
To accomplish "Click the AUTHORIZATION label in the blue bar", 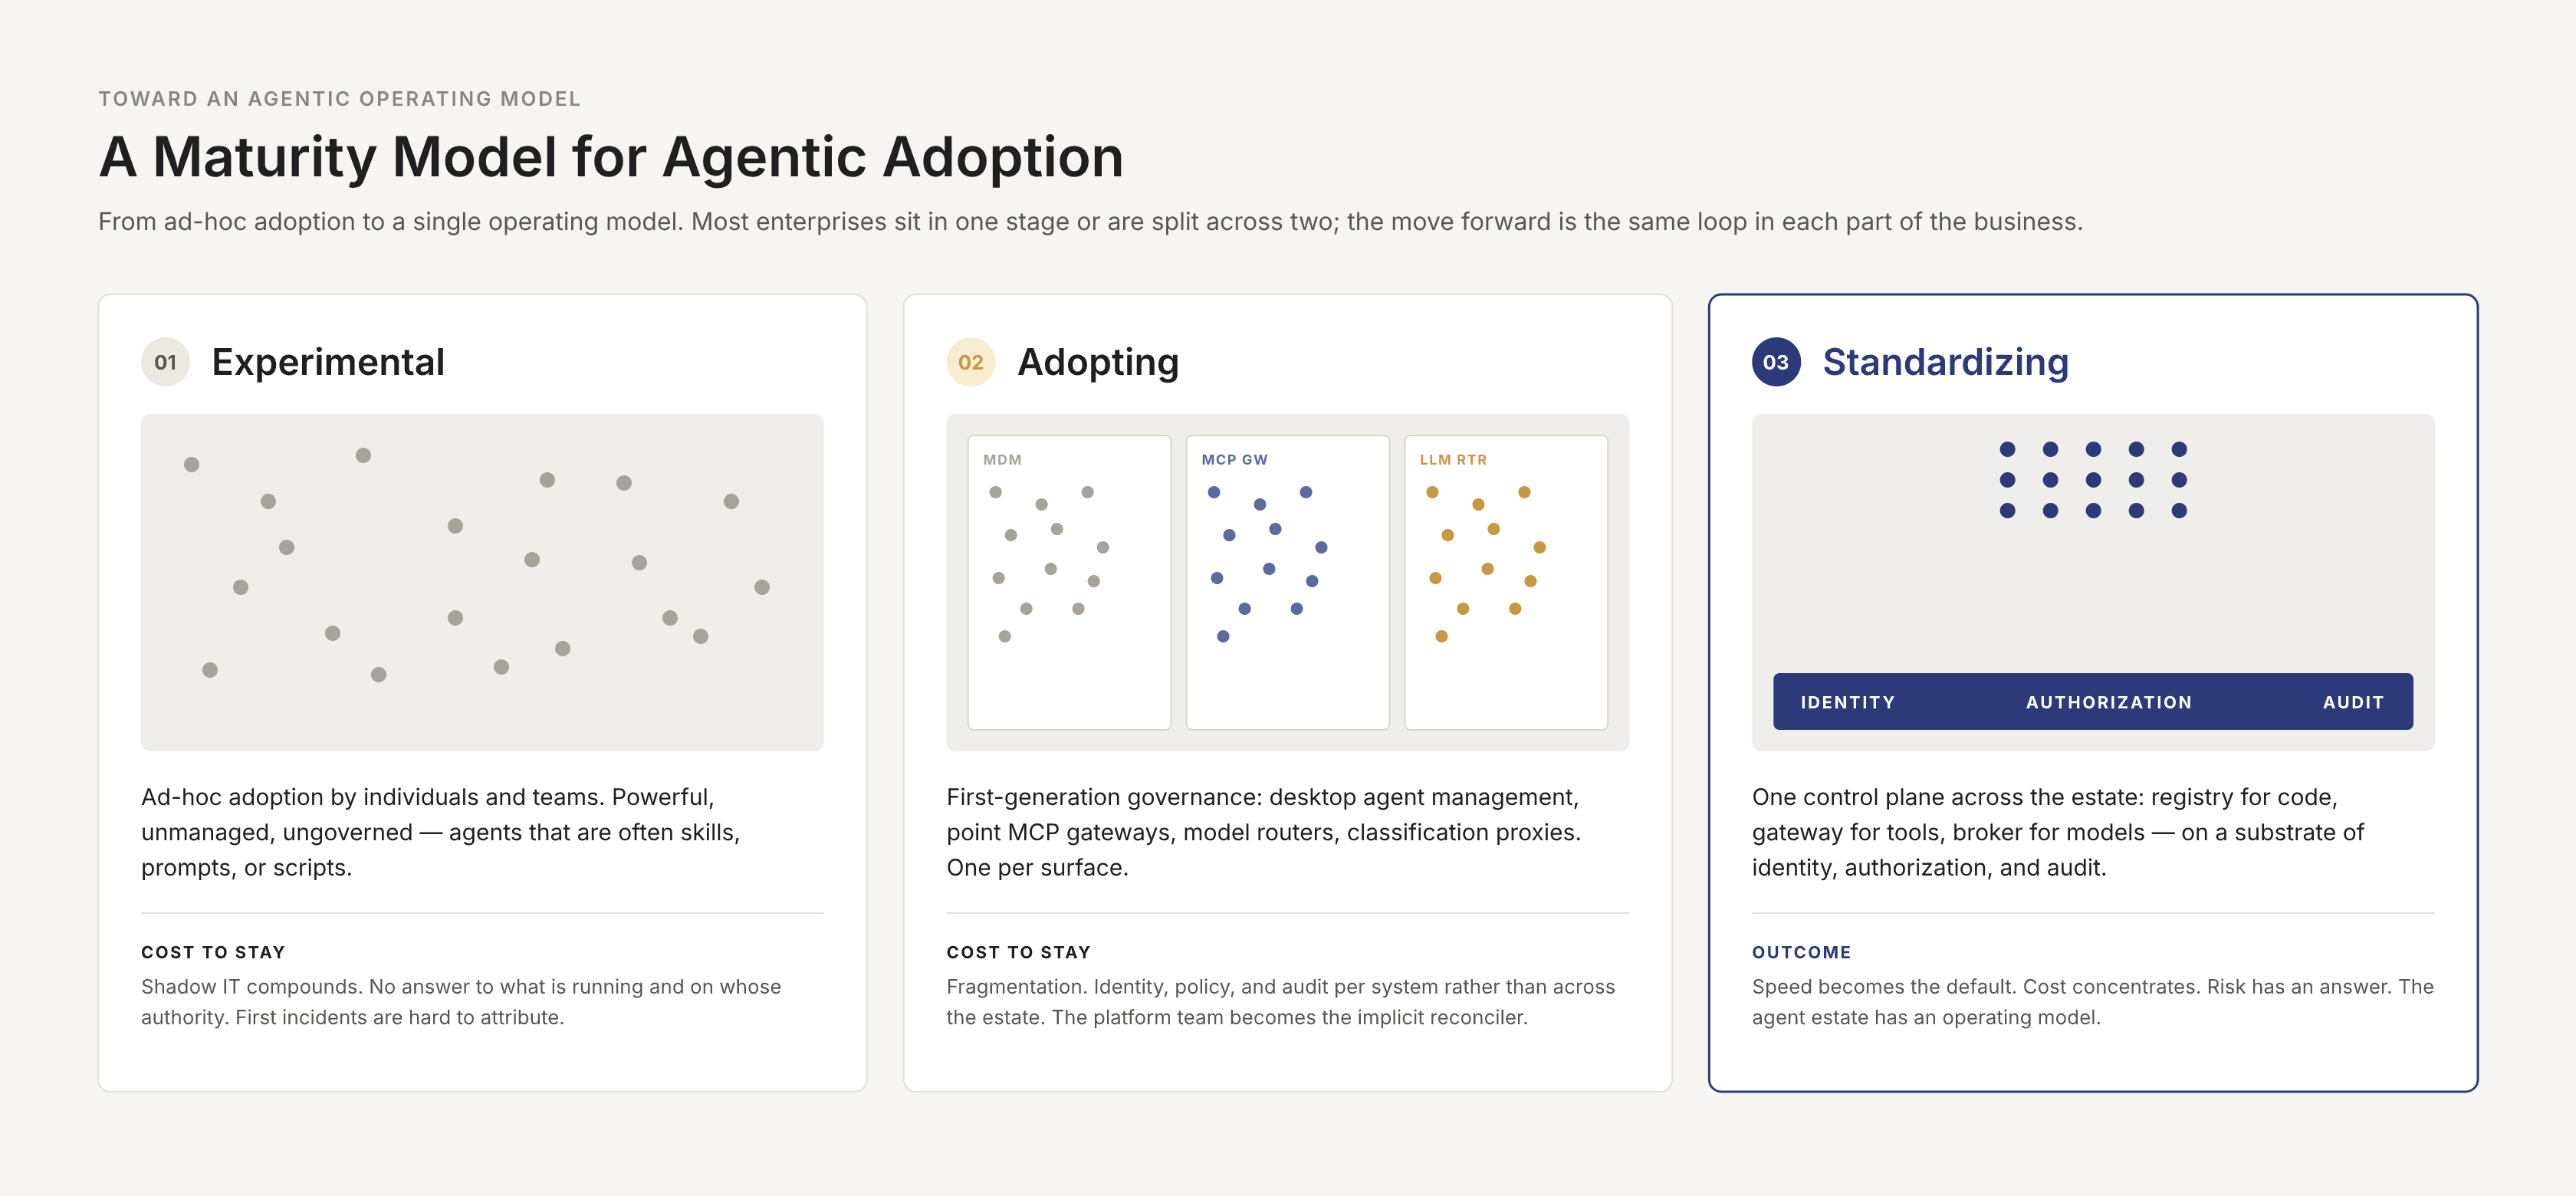I will 2108,702.
